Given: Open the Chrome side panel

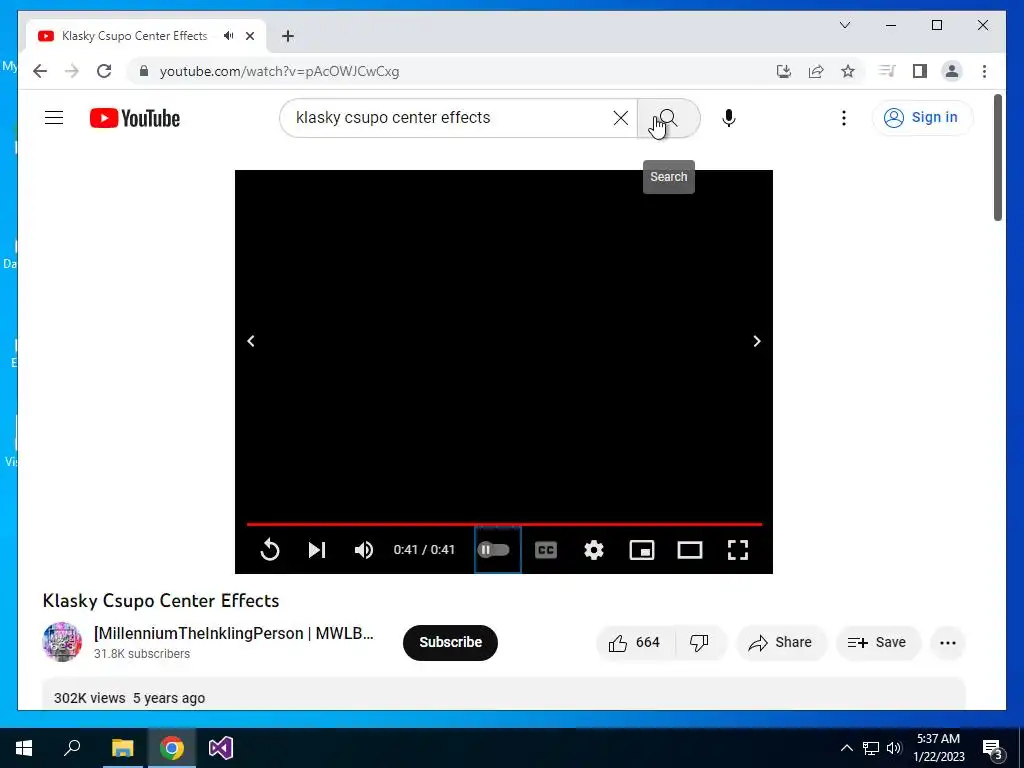Looking at the screenshot, I should (x=920, y=71).
